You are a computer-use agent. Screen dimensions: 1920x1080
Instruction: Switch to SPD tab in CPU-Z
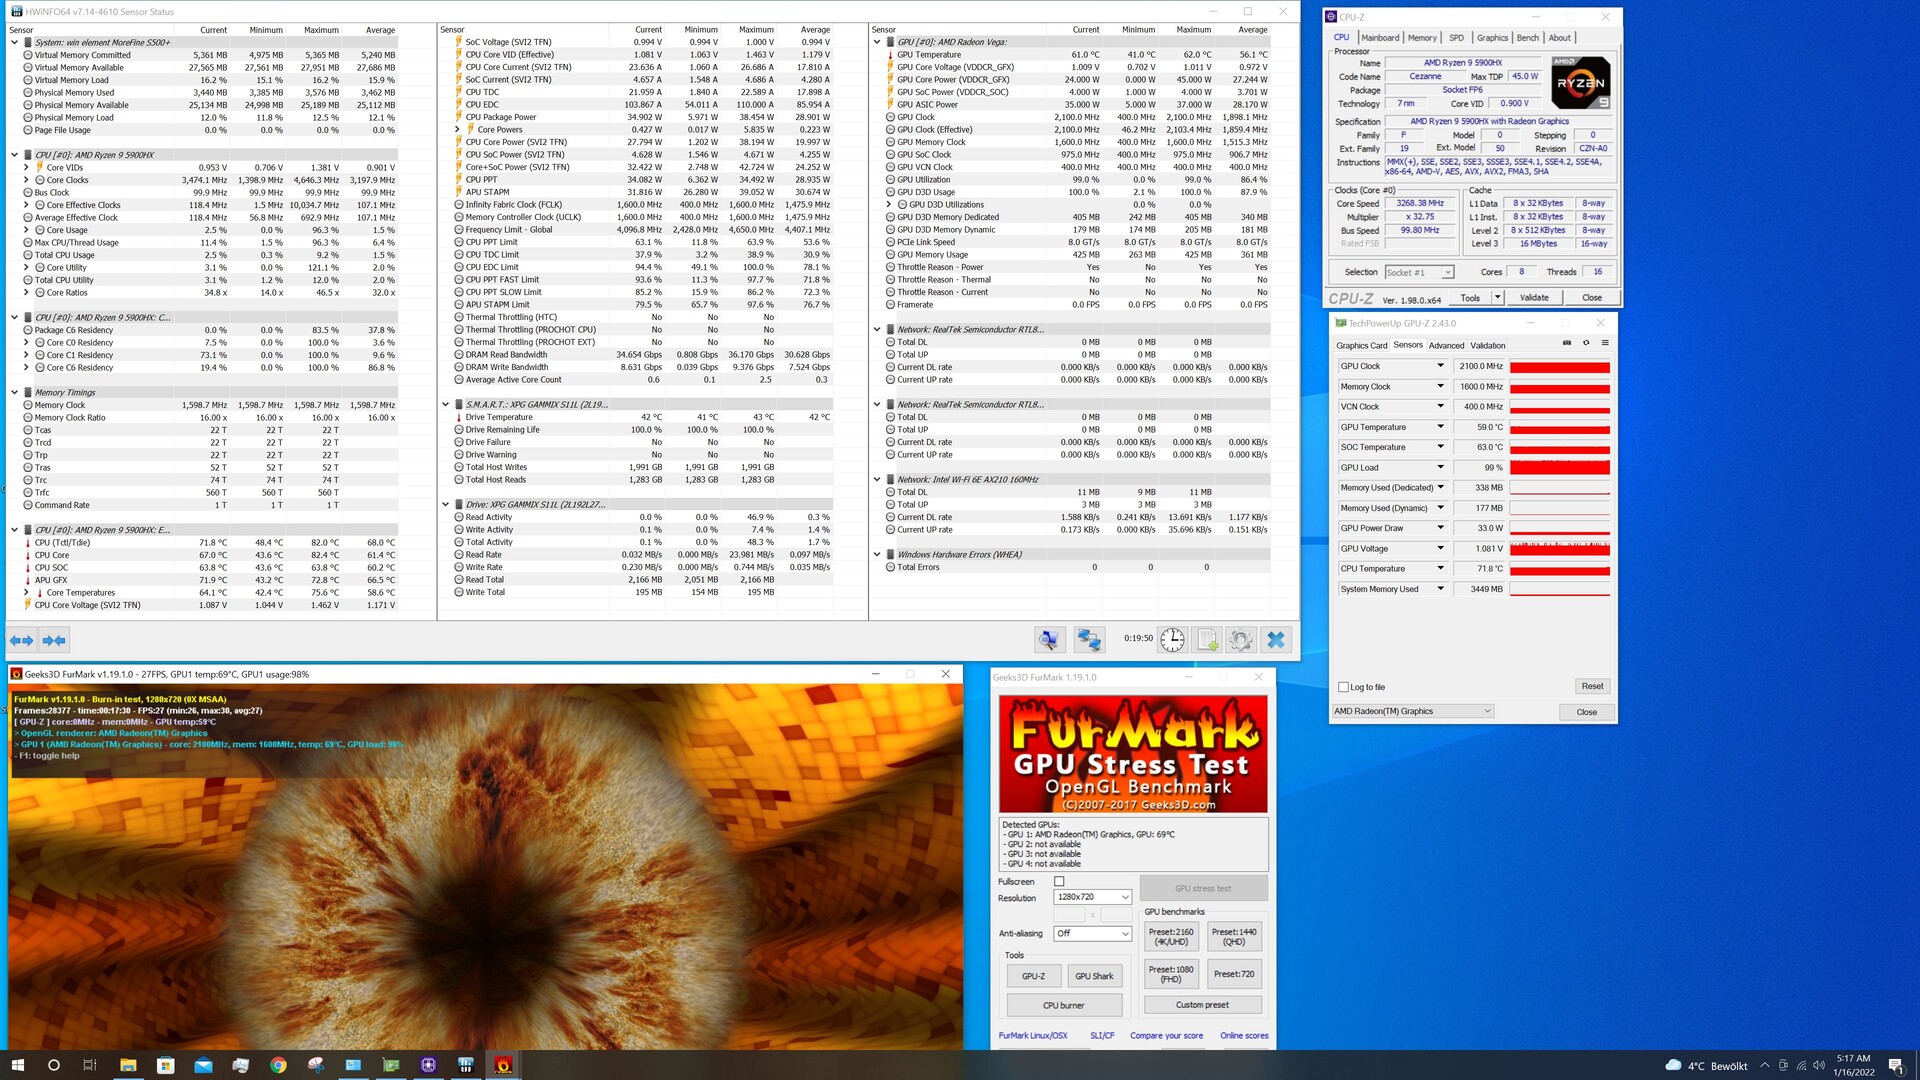pos(1456,37)
